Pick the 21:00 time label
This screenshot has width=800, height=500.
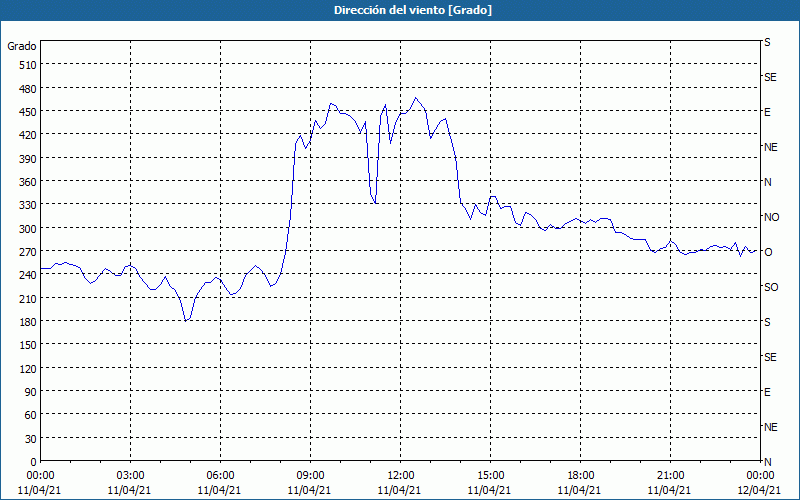[670, 476]
